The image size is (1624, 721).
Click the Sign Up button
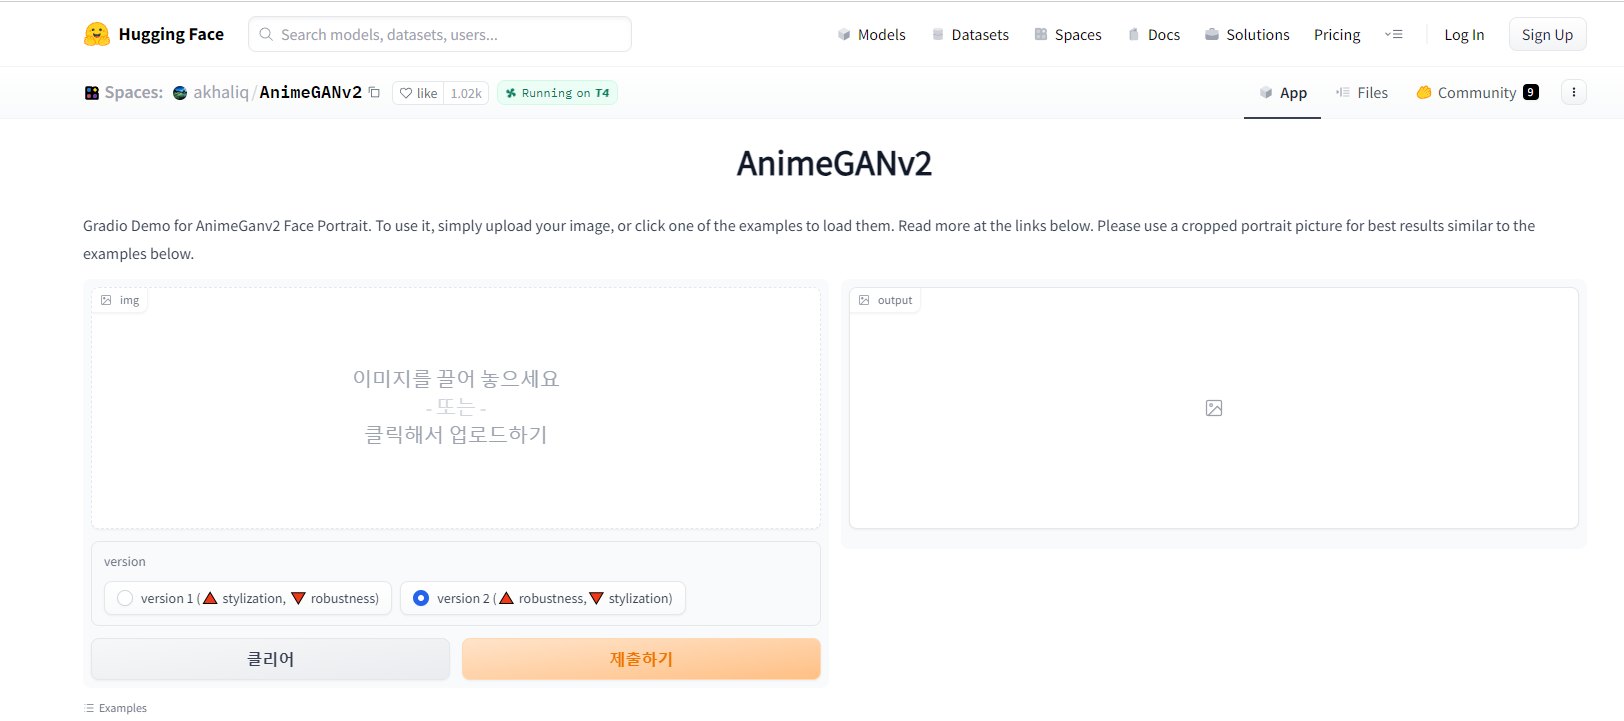tap(1547, 34)
